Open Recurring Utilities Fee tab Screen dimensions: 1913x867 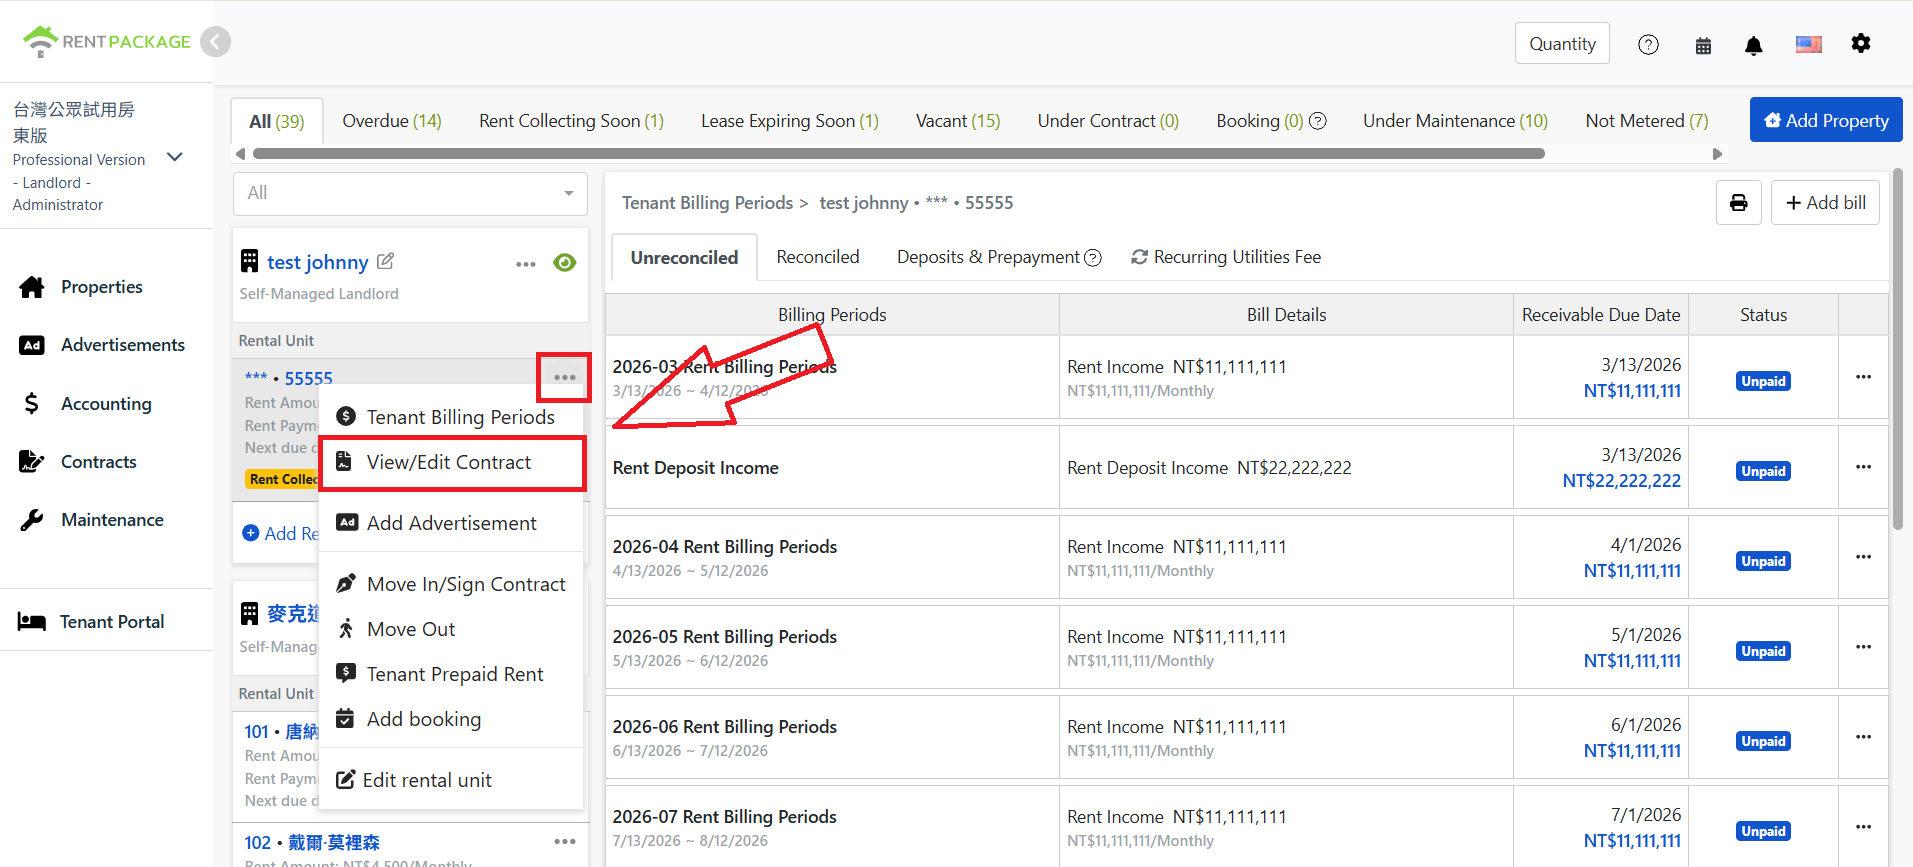click(x=1226, y=258)
